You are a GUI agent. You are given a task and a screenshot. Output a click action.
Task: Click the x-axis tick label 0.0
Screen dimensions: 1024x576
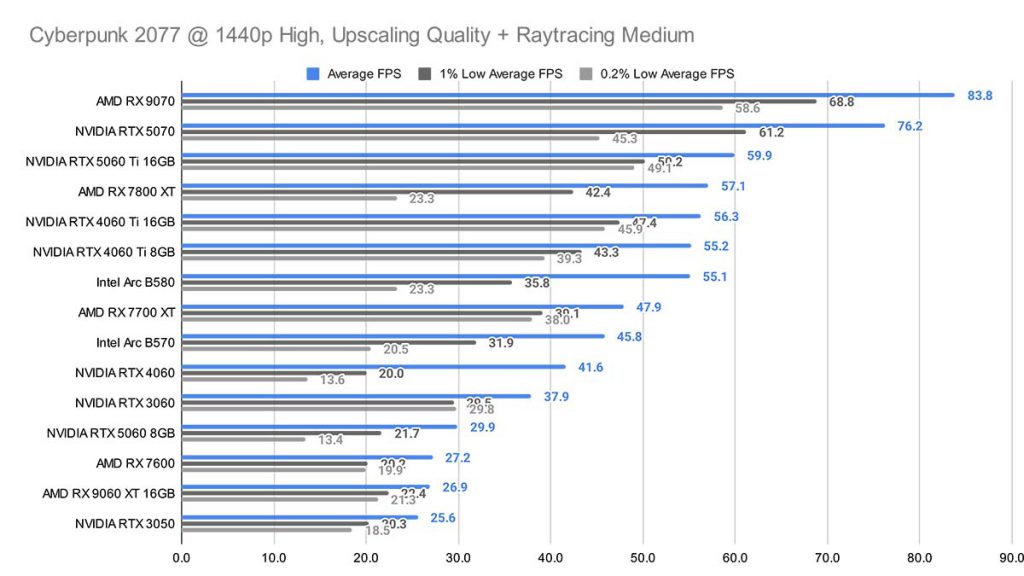(x=182, y=558)
